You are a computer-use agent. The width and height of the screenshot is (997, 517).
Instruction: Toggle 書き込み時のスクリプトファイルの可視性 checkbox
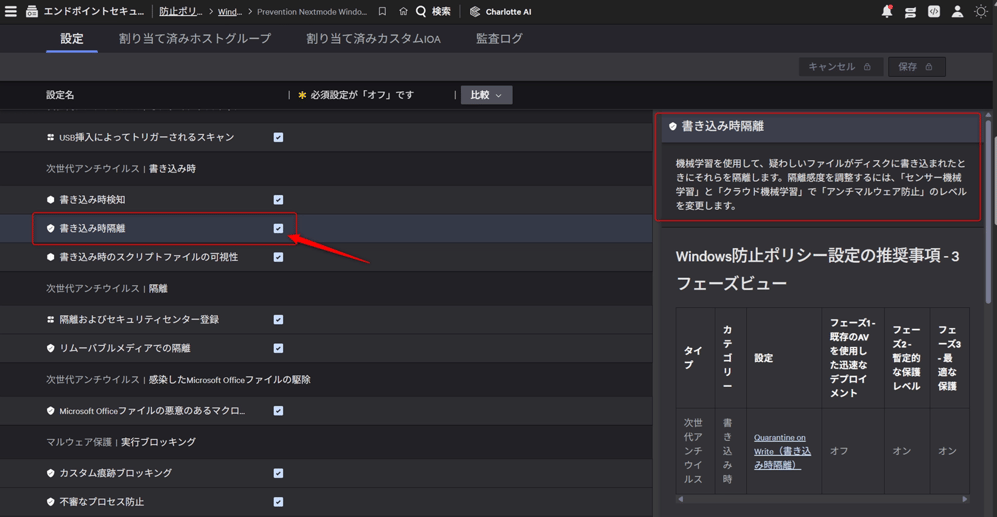(x=278, y=257)
